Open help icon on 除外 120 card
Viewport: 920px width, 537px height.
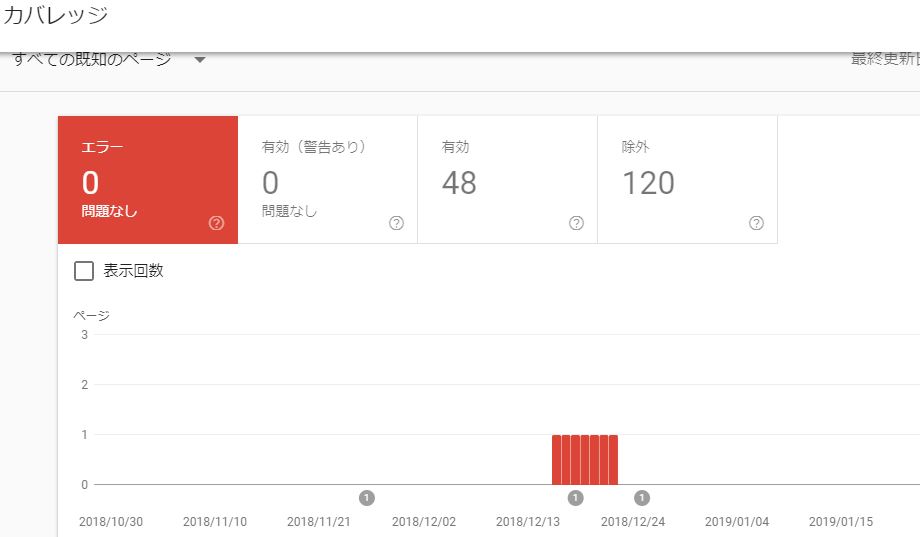click(x=756, y=223)
